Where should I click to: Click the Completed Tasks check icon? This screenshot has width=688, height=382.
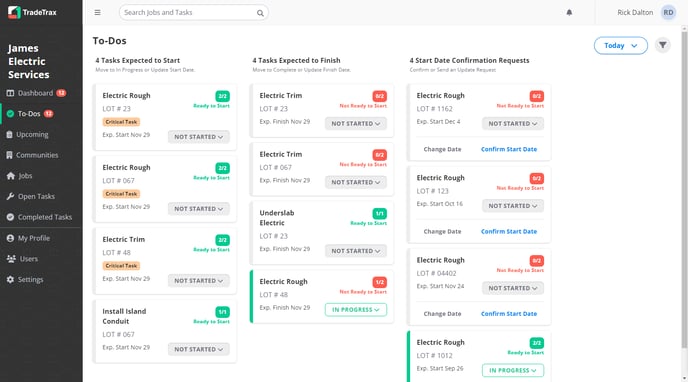11,217
